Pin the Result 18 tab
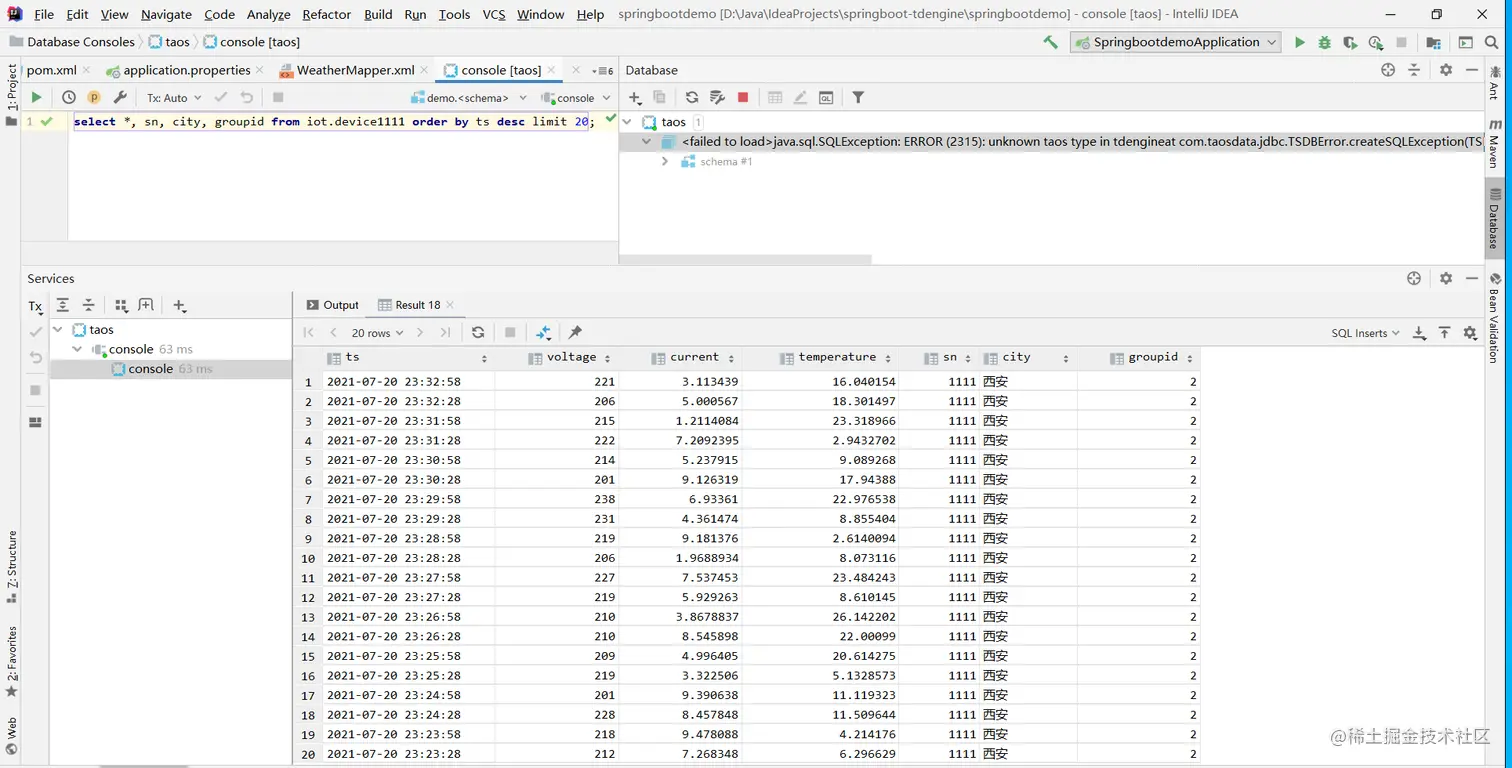 [575, 332]
